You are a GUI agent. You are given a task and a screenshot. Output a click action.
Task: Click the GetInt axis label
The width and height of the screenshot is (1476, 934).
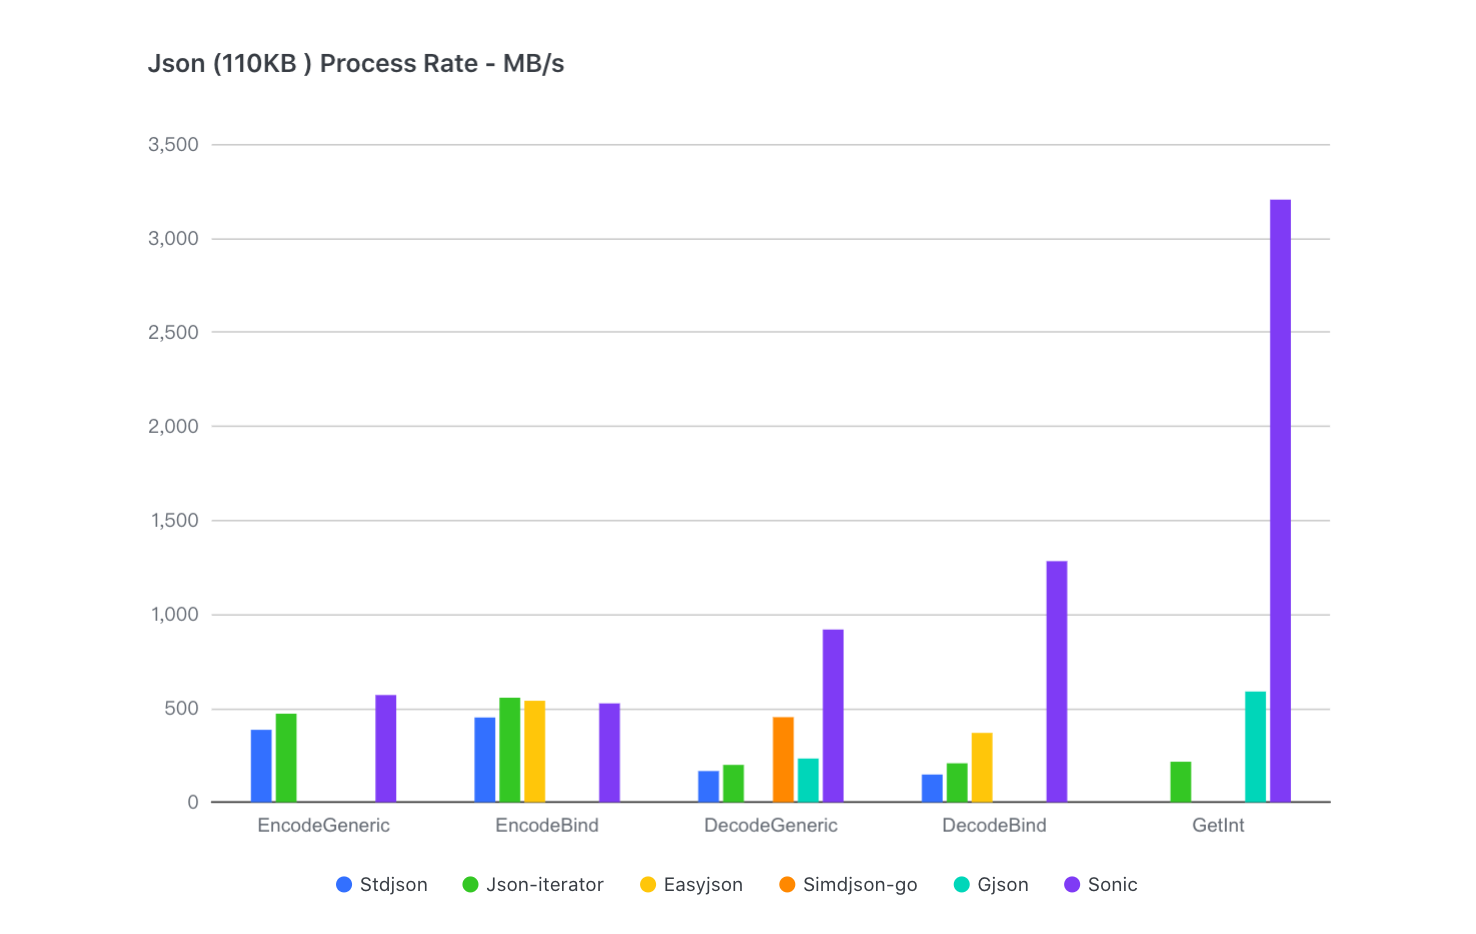point(1218,826)
